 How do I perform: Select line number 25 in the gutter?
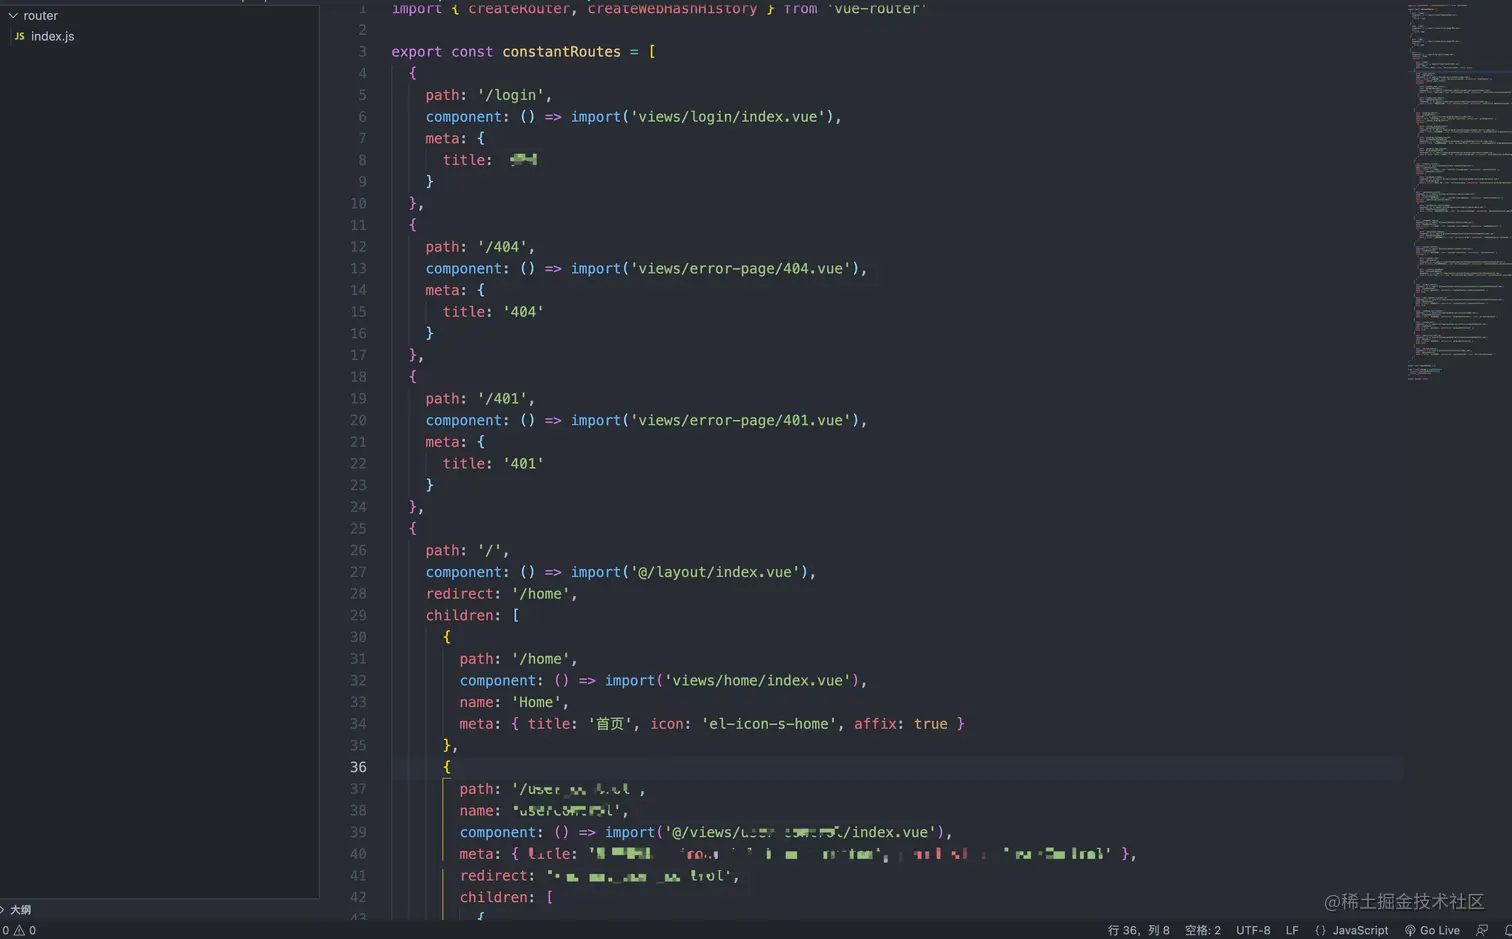[x=358, y=529]
